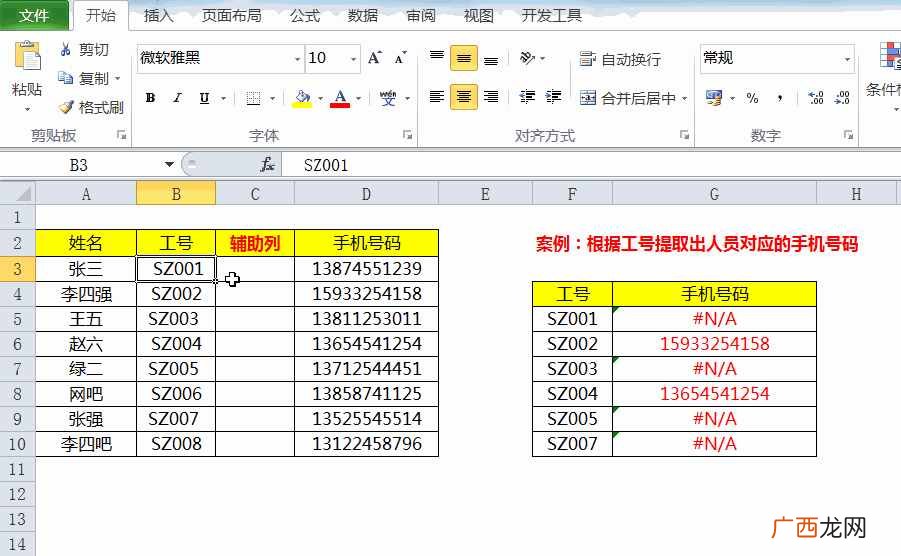Increase font size with the large A
This screenshot has height=556, width=901.
[375, 58]
